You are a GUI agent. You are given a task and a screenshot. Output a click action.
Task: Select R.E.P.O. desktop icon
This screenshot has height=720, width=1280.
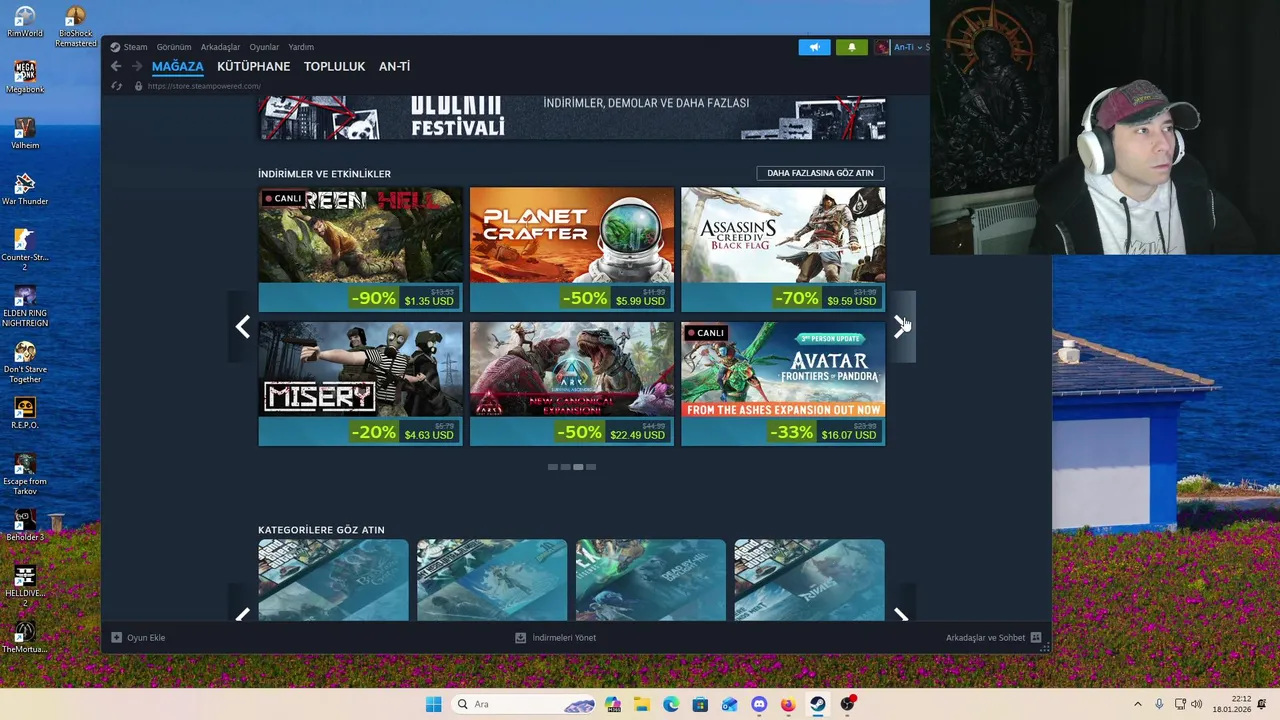point(25,414)
